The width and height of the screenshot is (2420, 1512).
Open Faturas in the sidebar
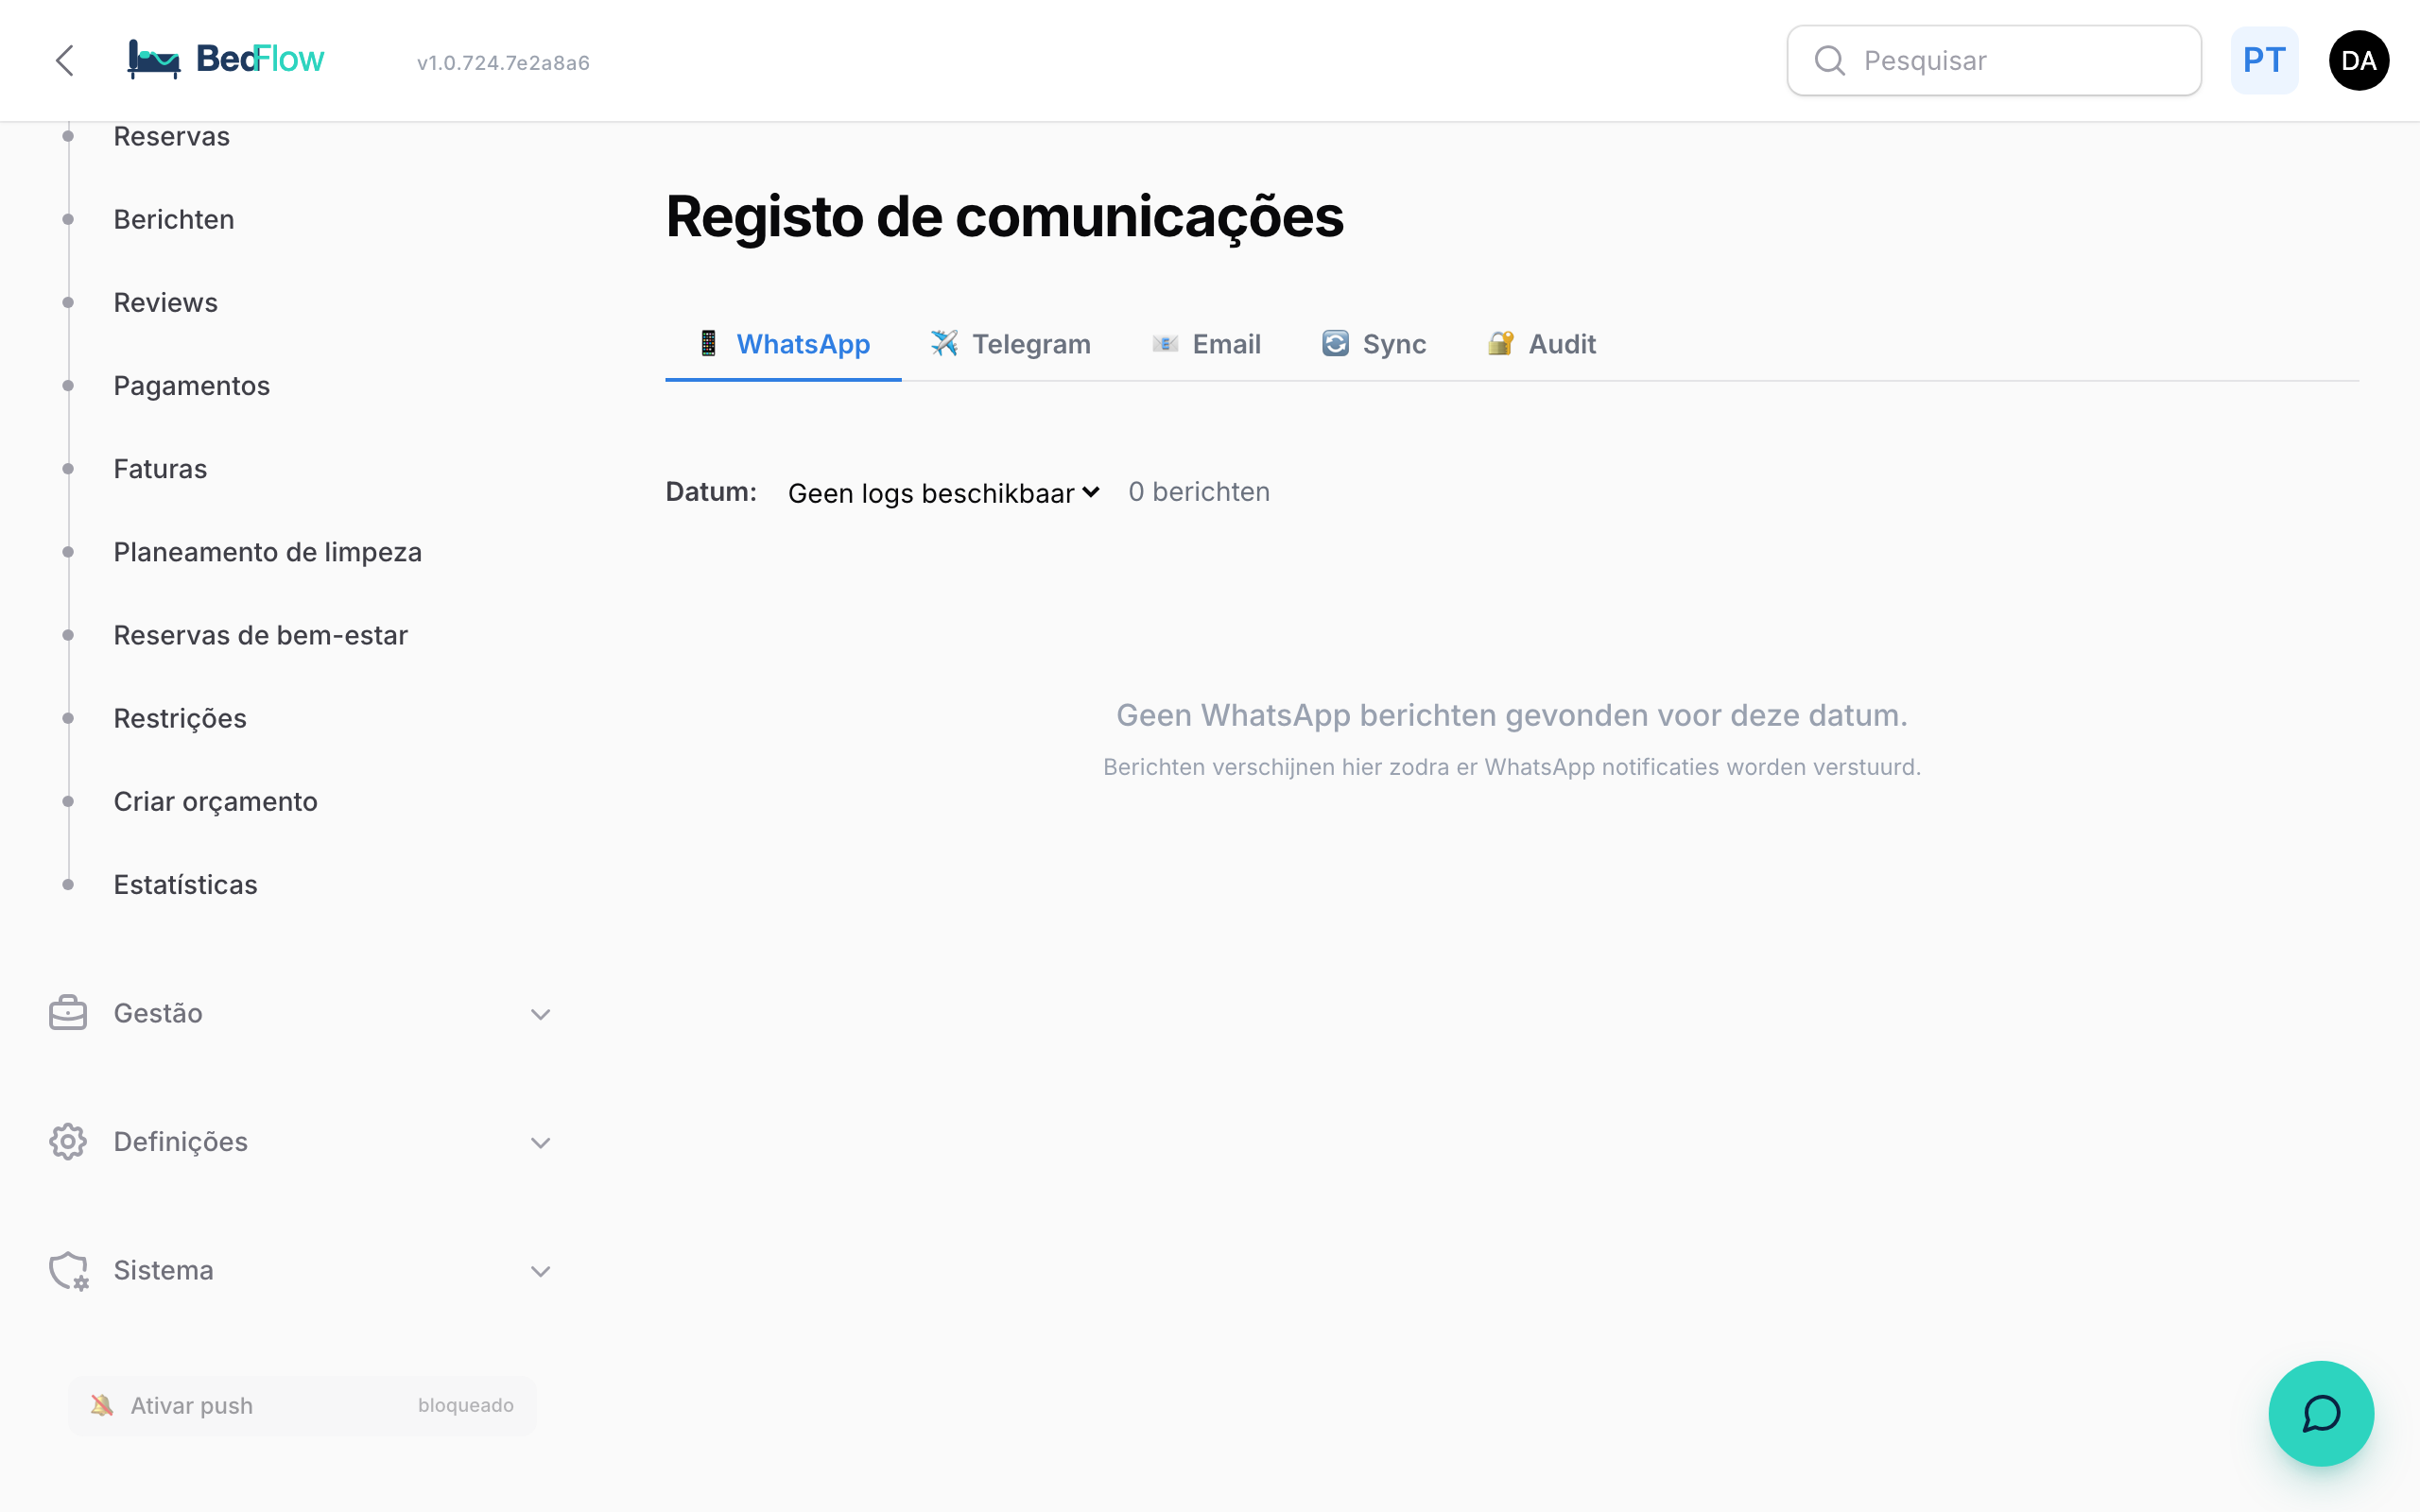tap(160, 468)
